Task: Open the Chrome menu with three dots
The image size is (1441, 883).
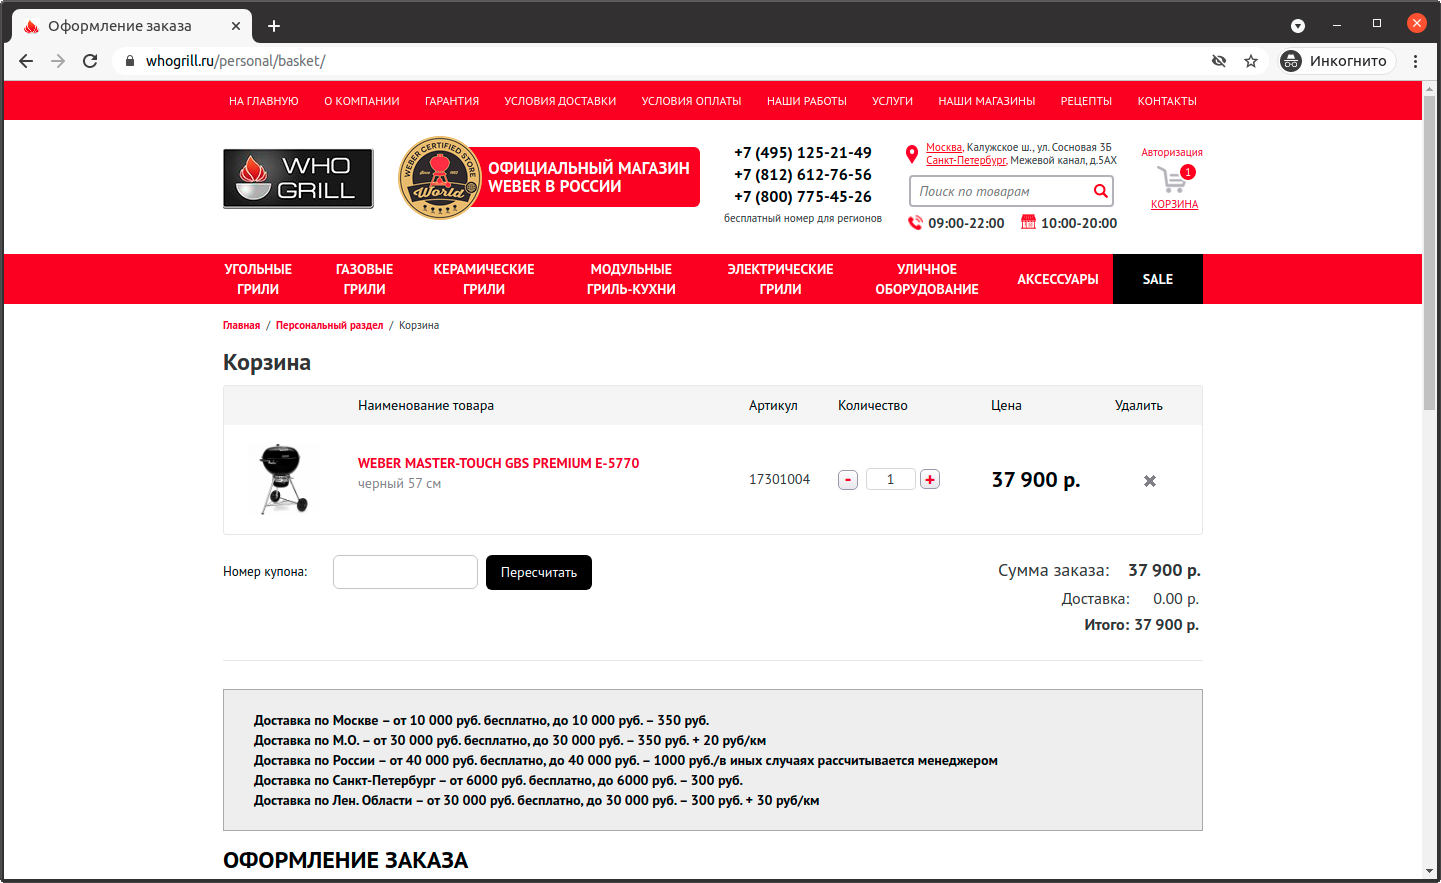Action: click(x=1415, y=61)
